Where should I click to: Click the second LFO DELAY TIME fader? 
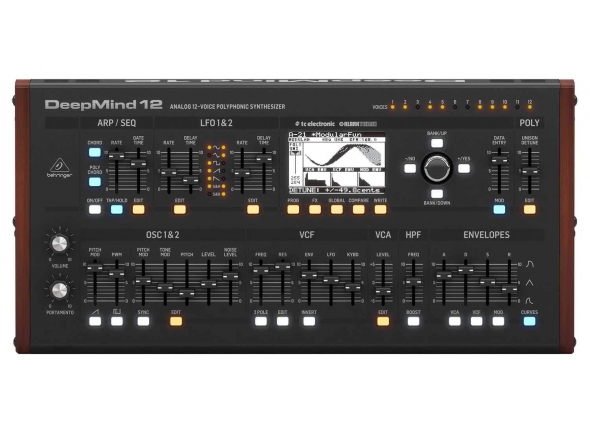(x=264, y=158)
